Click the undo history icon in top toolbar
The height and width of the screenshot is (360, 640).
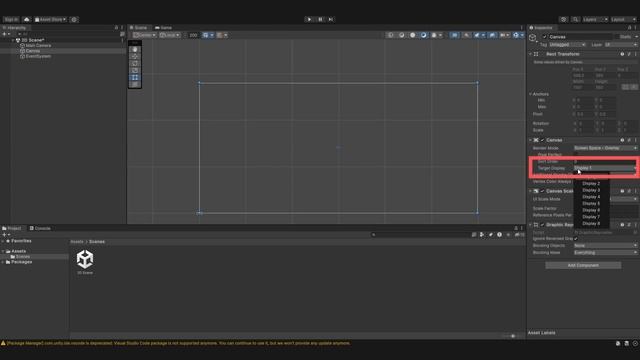(564, 20)
